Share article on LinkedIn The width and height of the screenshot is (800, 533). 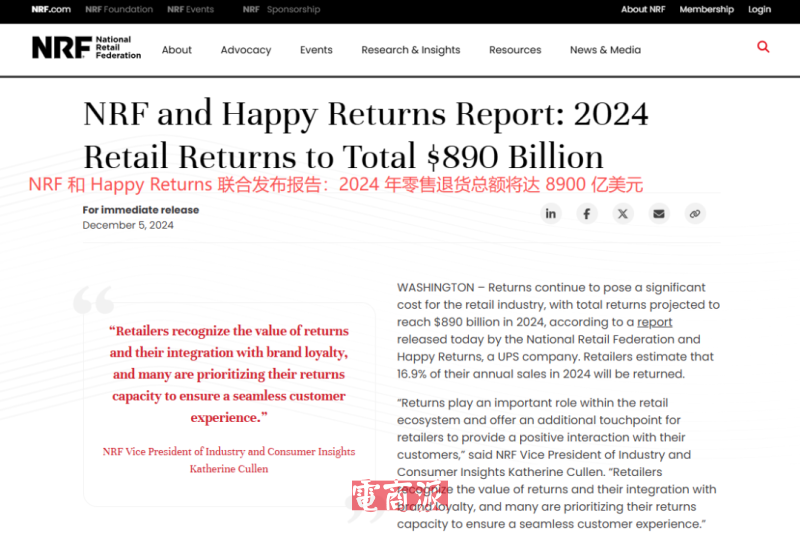coord(551,213)
